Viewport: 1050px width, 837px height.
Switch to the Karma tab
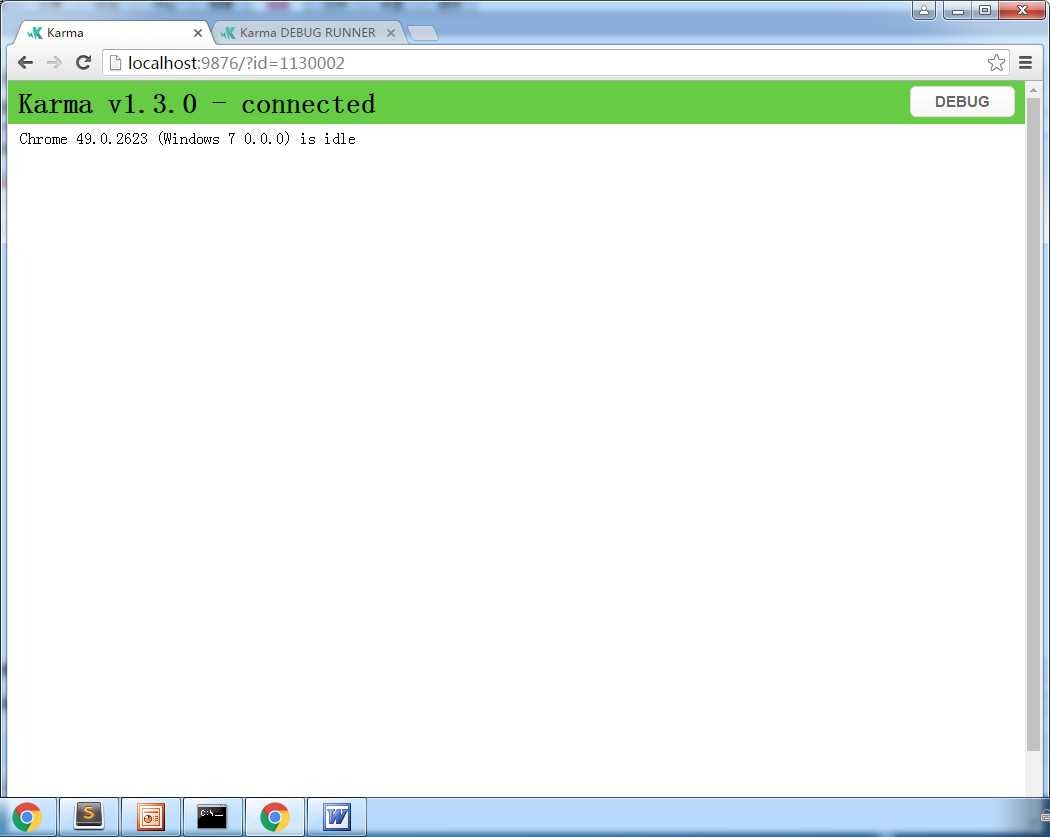point(114,33)
